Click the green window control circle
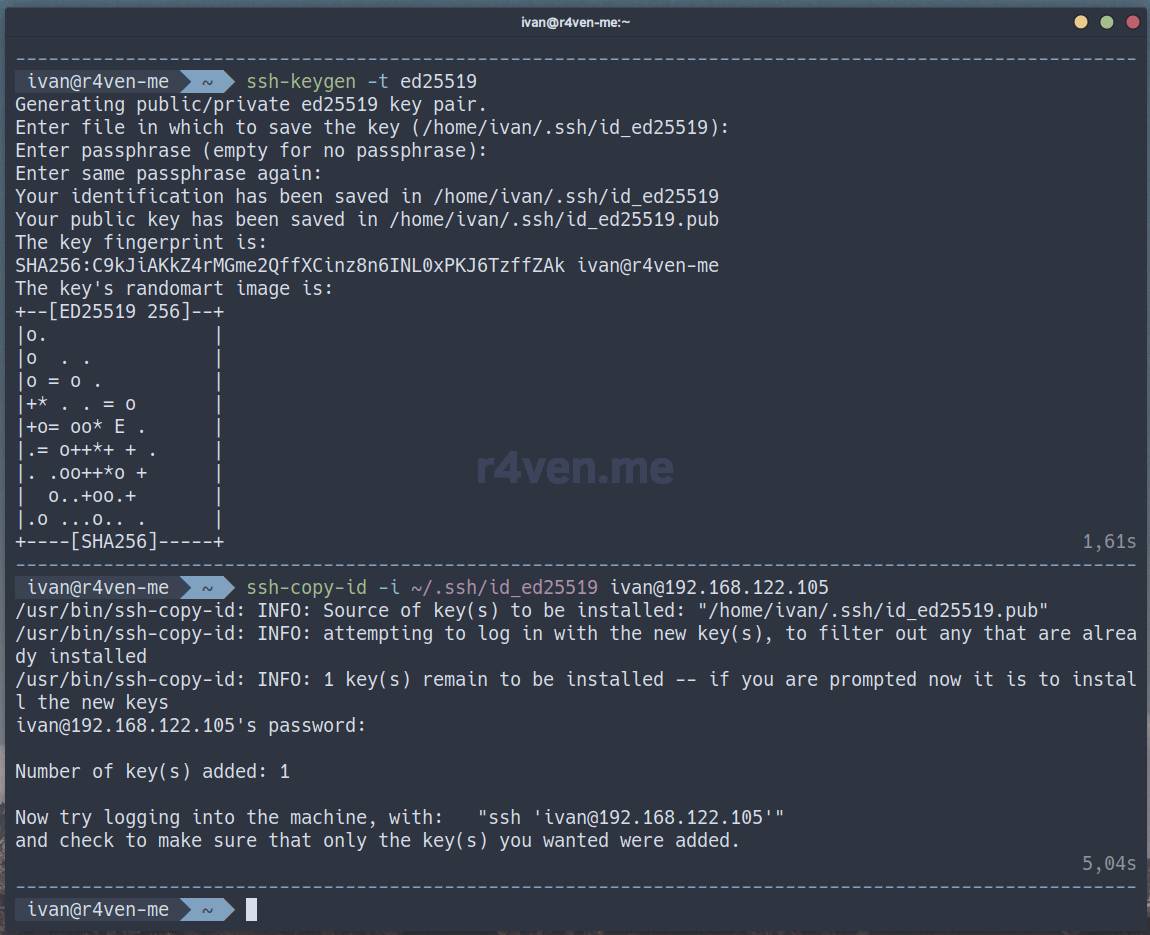Viewport: 1150px width, 935px height. 1106,20
